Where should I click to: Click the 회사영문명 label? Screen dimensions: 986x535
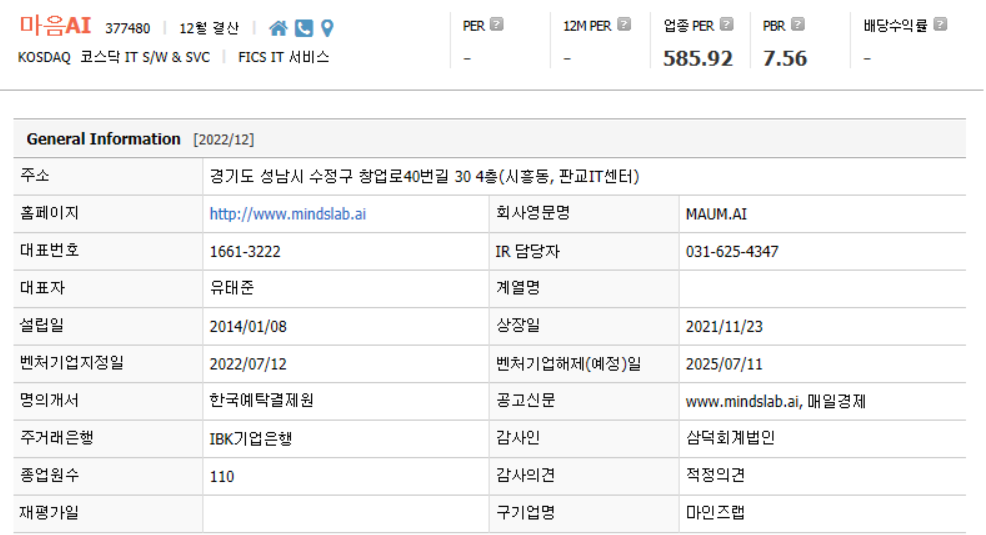[533, 213]
